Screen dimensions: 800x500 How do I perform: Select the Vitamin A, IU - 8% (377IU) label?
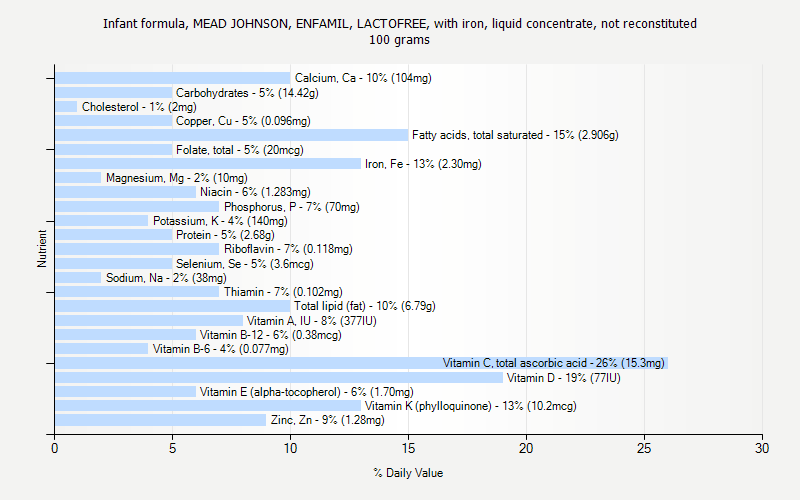[x=311, y=321]
